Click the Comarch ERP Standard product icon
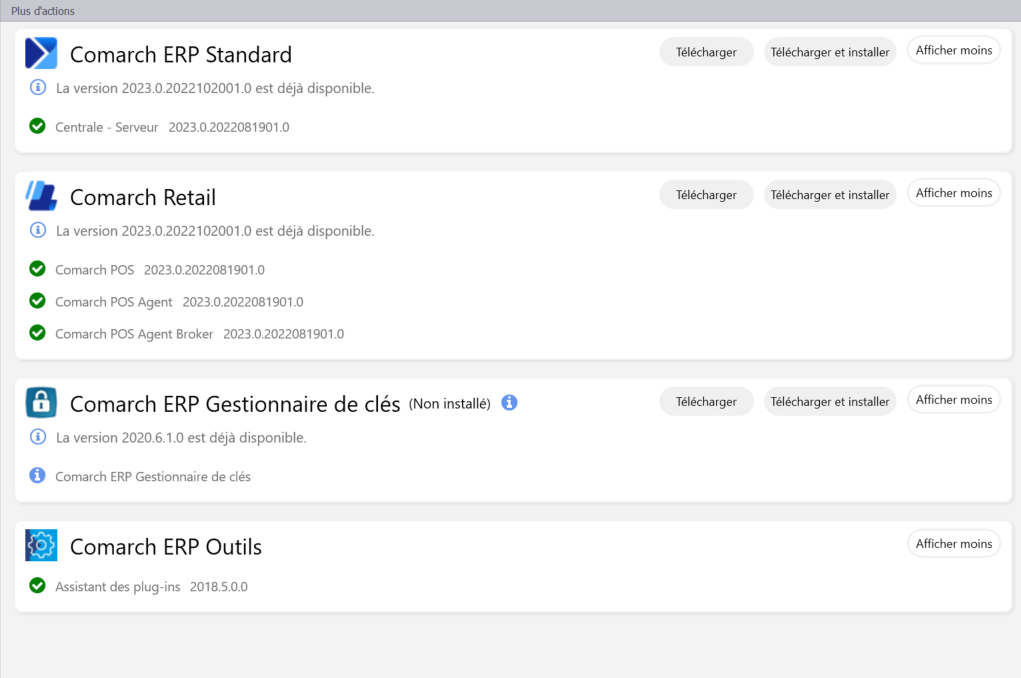1021x678 pixels. pos(41,53)
